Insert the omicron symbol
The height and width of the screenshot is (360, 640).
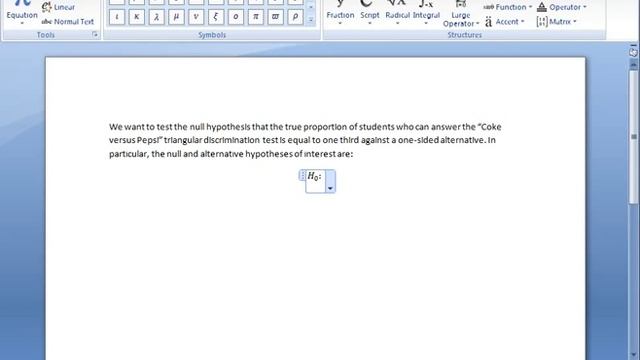236,17
